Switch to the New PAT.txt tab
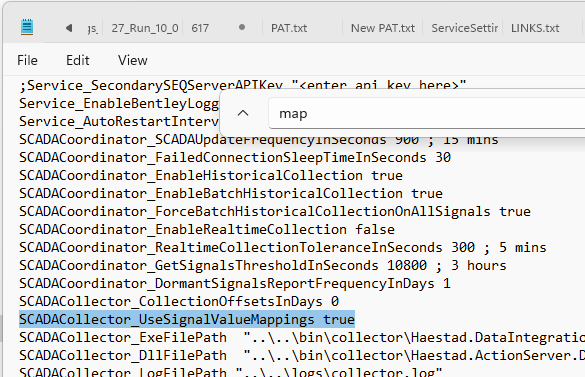This screenshot has height=377, width=585. (x=383, y=28)
